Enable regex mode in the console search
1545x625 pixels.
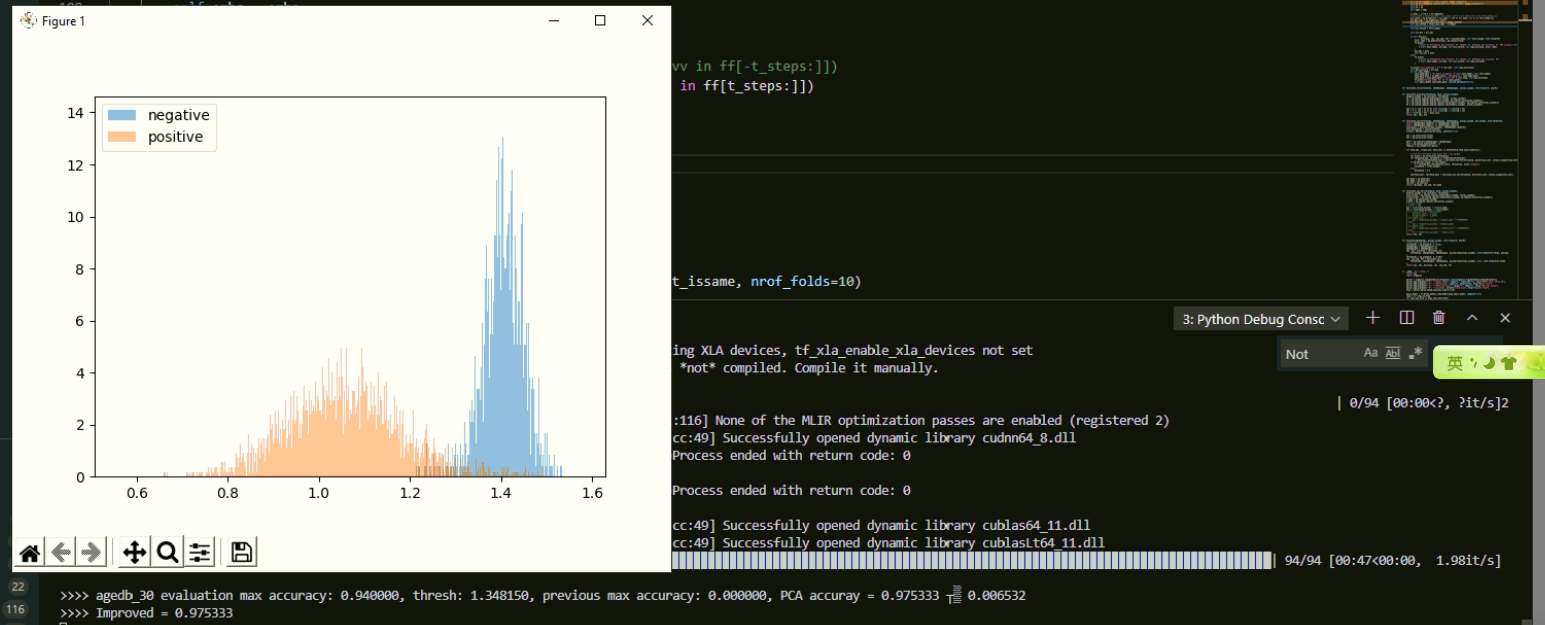pyautogui.click(x=1412, y=353)
